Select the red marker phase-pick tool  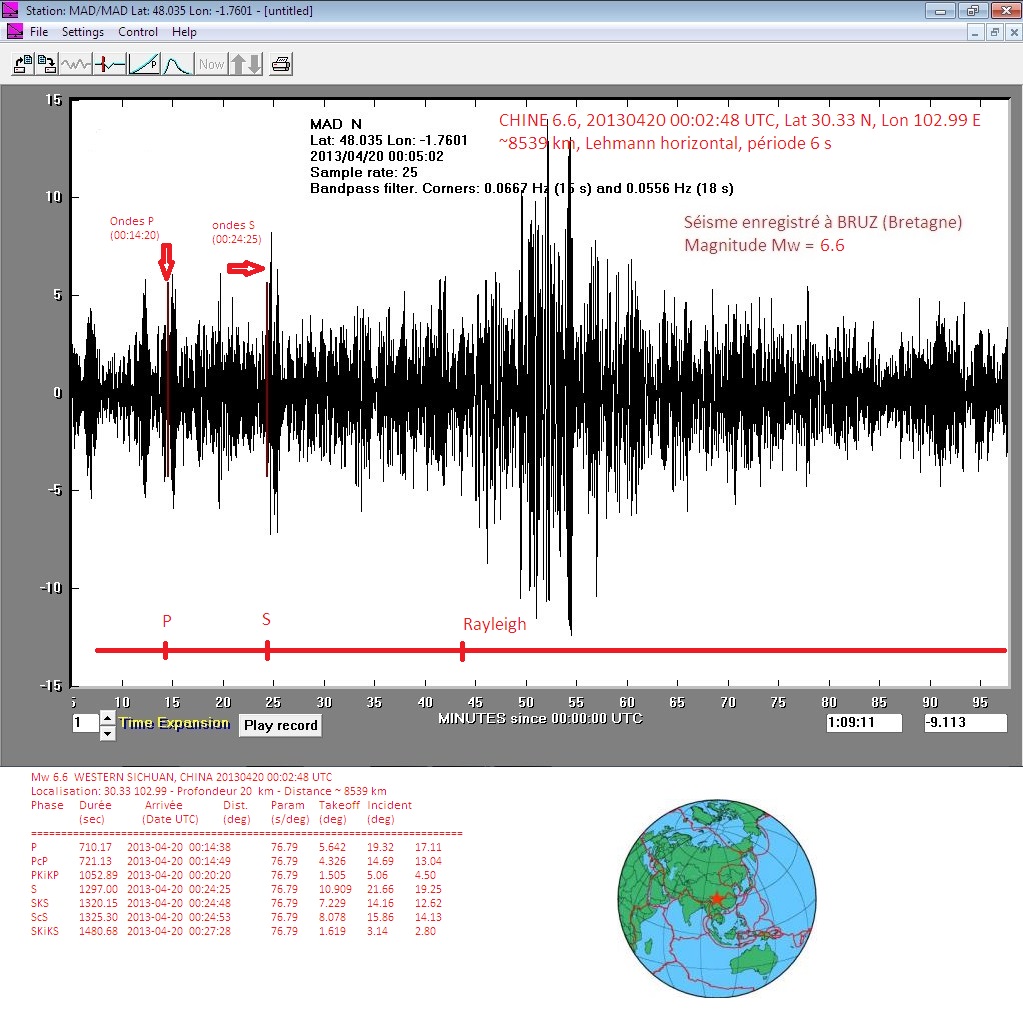point(110,65)
